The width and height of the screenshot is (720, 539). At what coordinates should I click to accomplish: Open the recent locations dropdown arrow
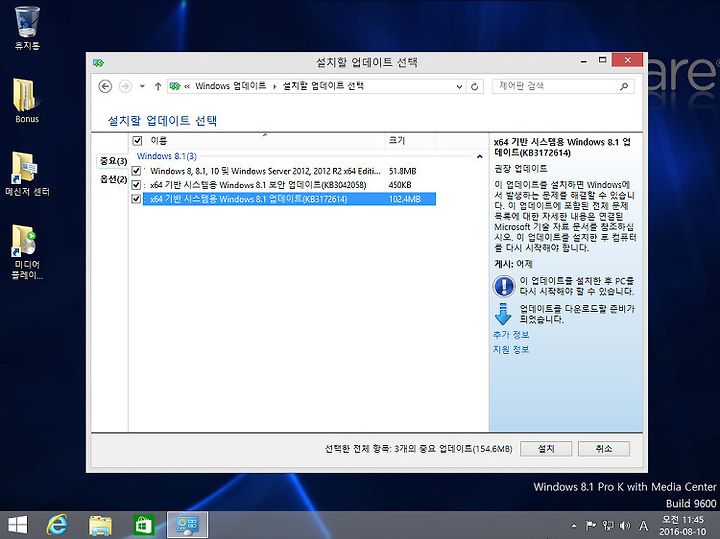[142, 86]
